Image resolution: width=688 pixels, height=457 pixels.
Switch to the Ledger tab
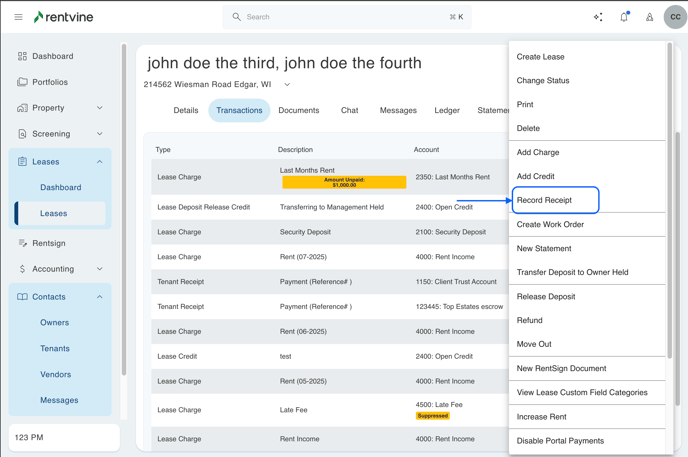pyautogui.click(x=447, y=110)
